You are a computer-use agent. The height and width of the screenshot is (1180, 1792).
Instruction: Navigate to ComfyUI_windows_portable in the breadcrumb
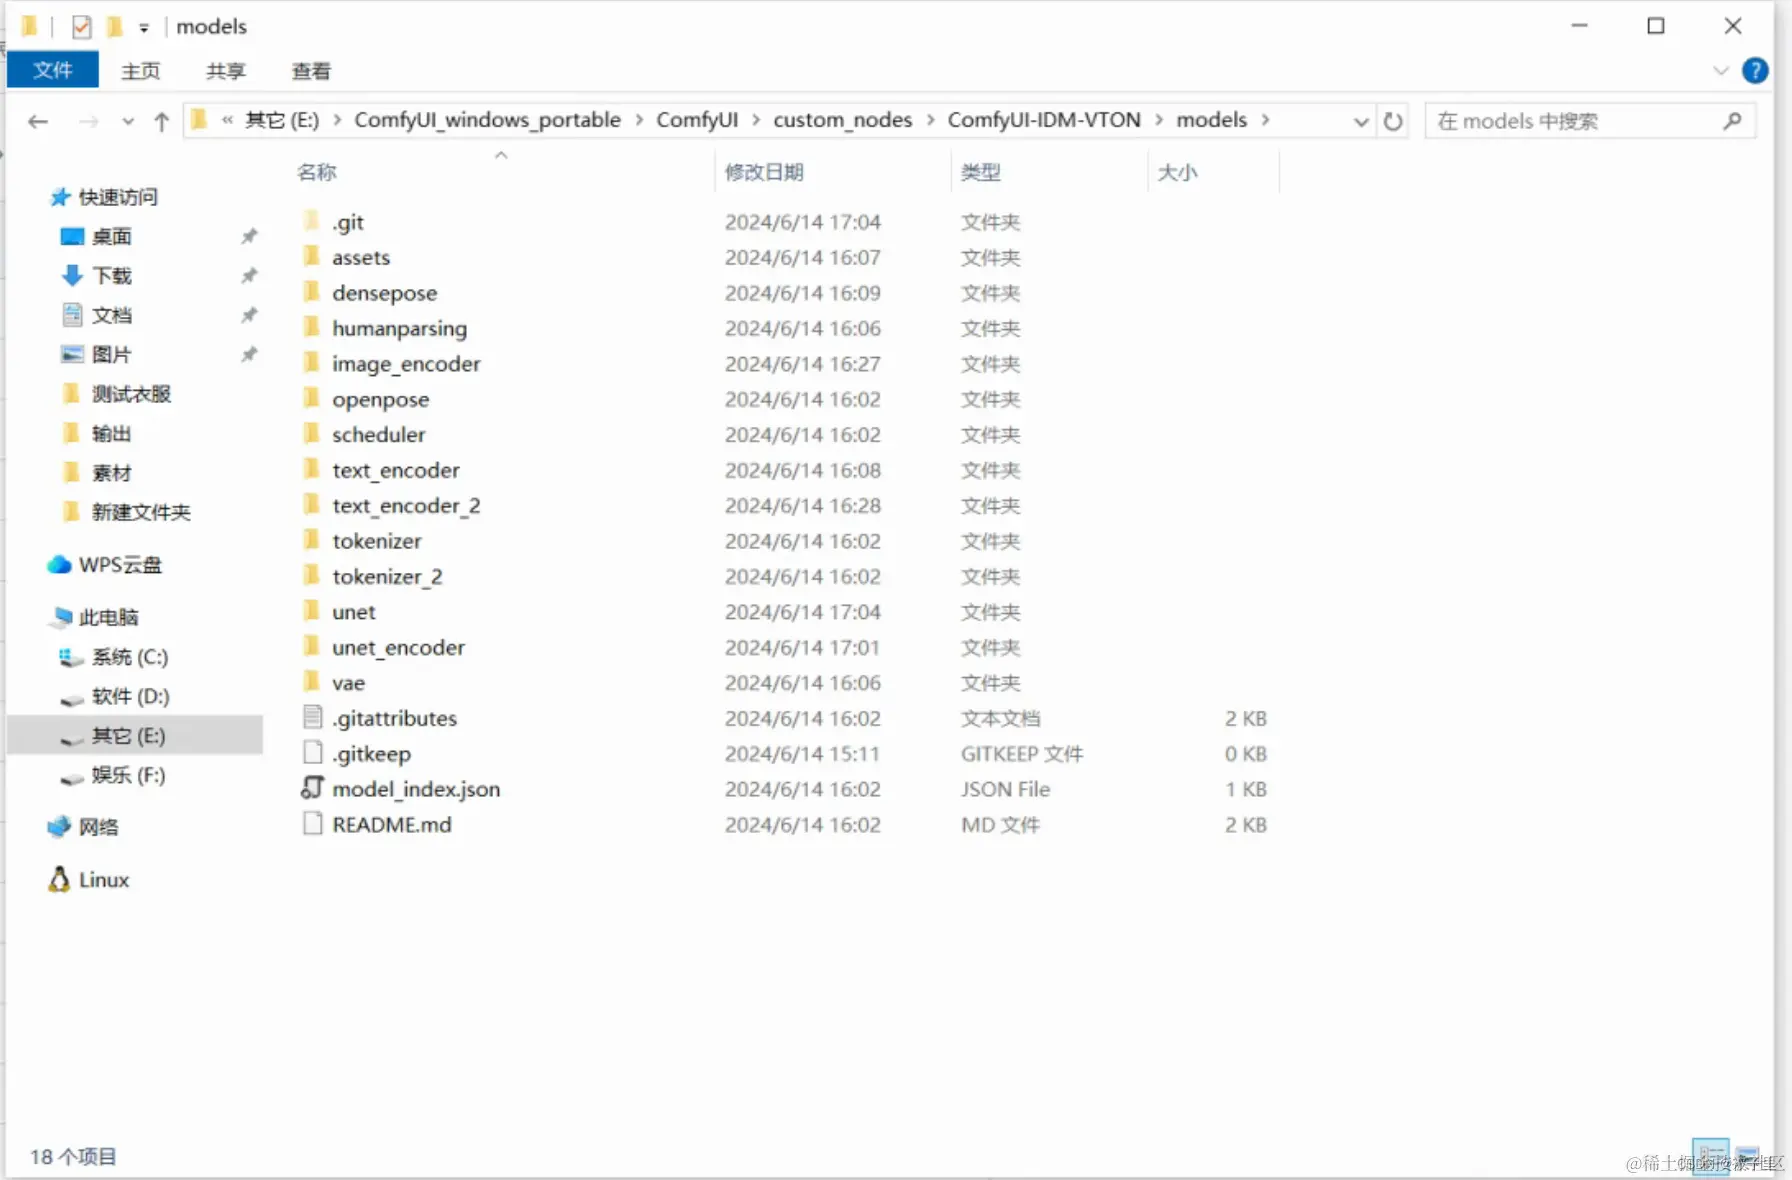[x=487, y=120]
